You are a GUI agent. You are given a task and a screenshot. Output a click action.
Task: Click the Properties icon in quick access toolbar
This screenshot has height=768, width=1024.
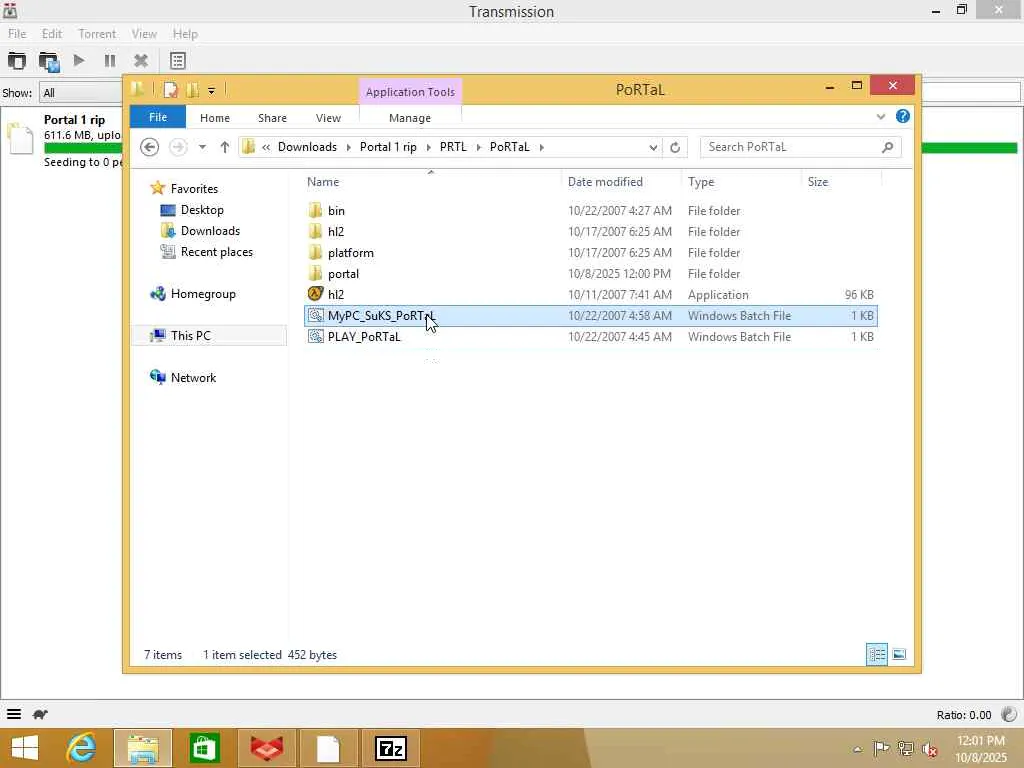coord(170,89)
